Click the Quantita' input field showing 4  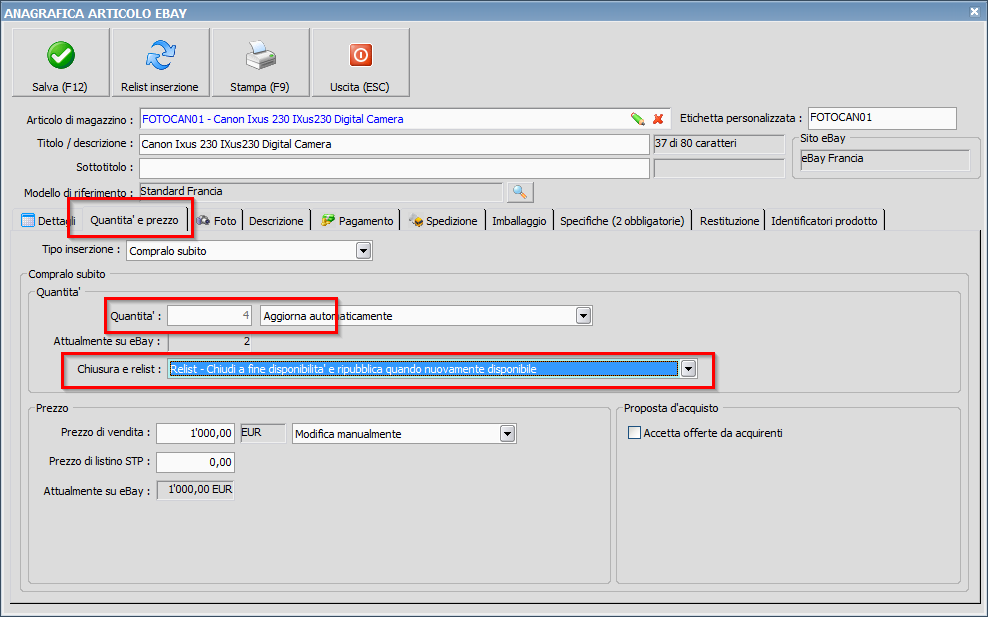(209, 316)
